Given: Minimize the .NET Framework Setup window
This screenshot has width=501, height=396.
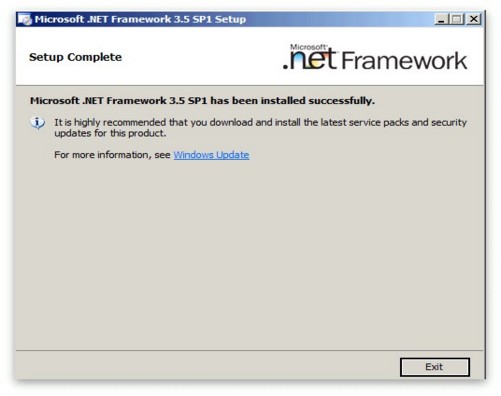Looking at the screenshot, I should coord(441,19).
